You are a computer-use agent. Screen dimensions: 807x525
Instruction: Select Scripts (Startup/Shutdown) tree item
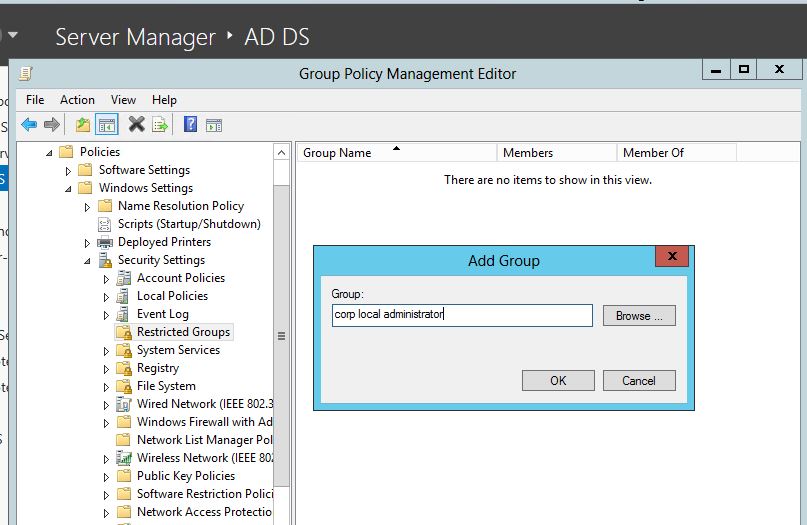click(x=188, y=224)
